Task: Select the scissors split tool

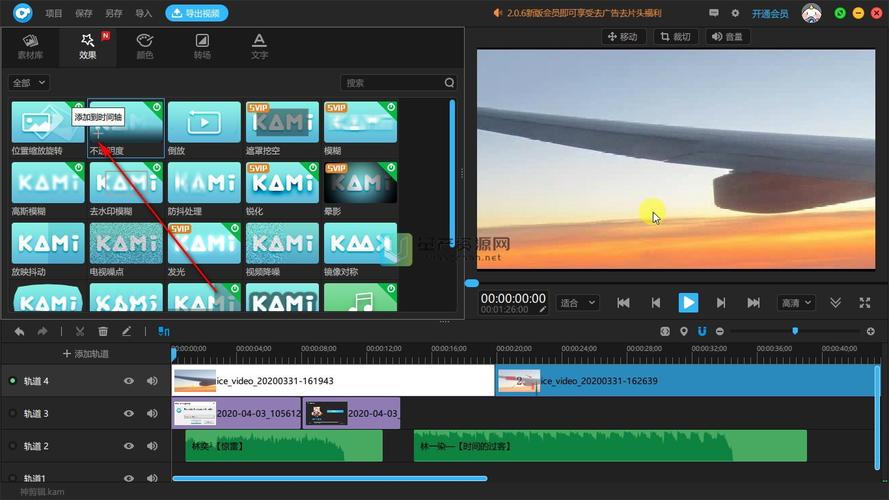Action: 80,331
